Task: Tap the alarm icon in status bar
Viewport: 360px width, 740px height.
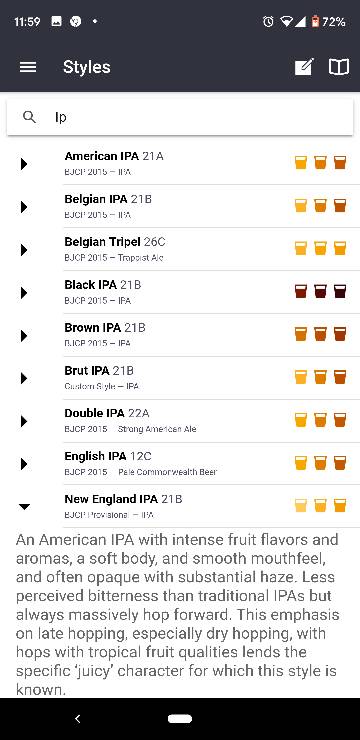Action: point(268,22)
